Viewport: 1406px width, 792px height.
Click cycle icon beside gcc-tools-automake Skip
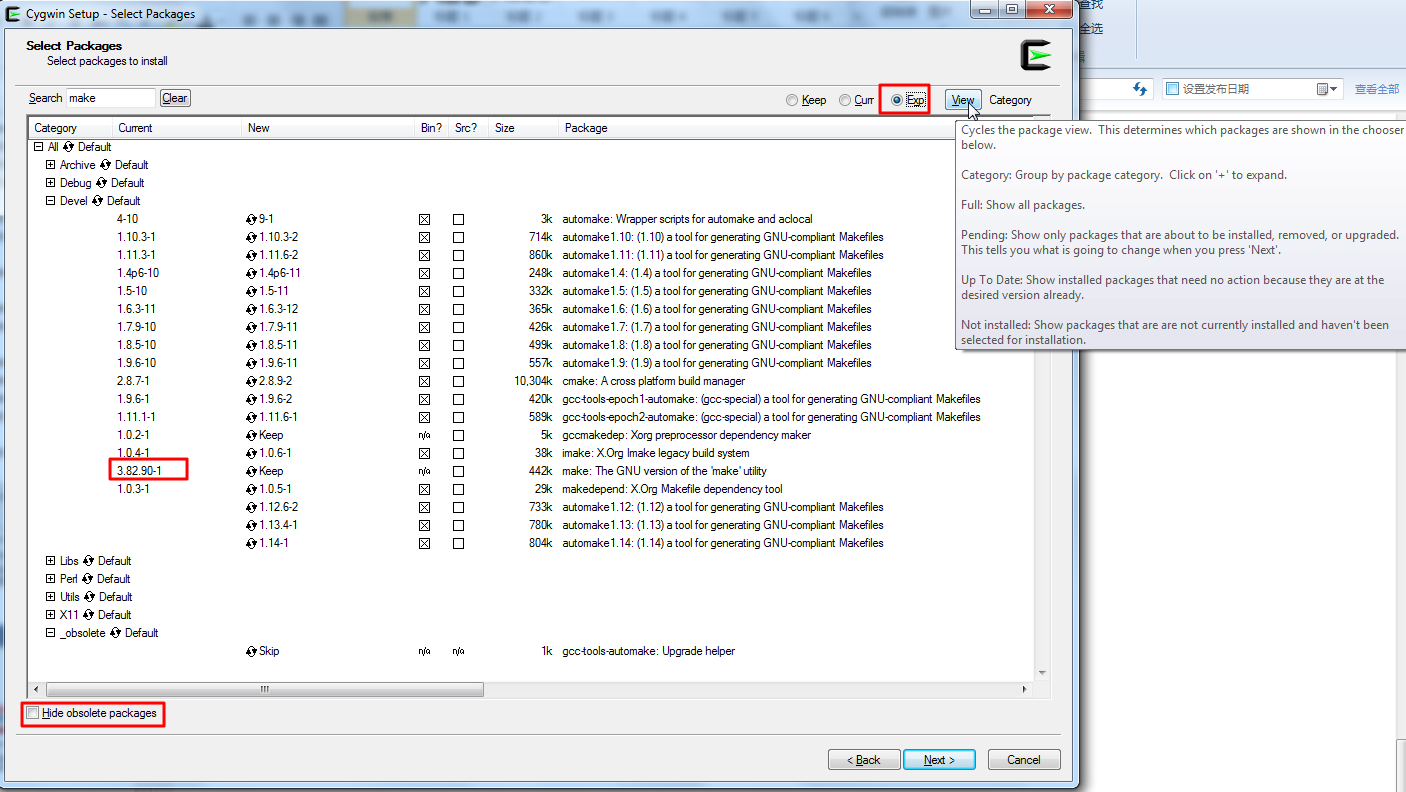point(252,651)
